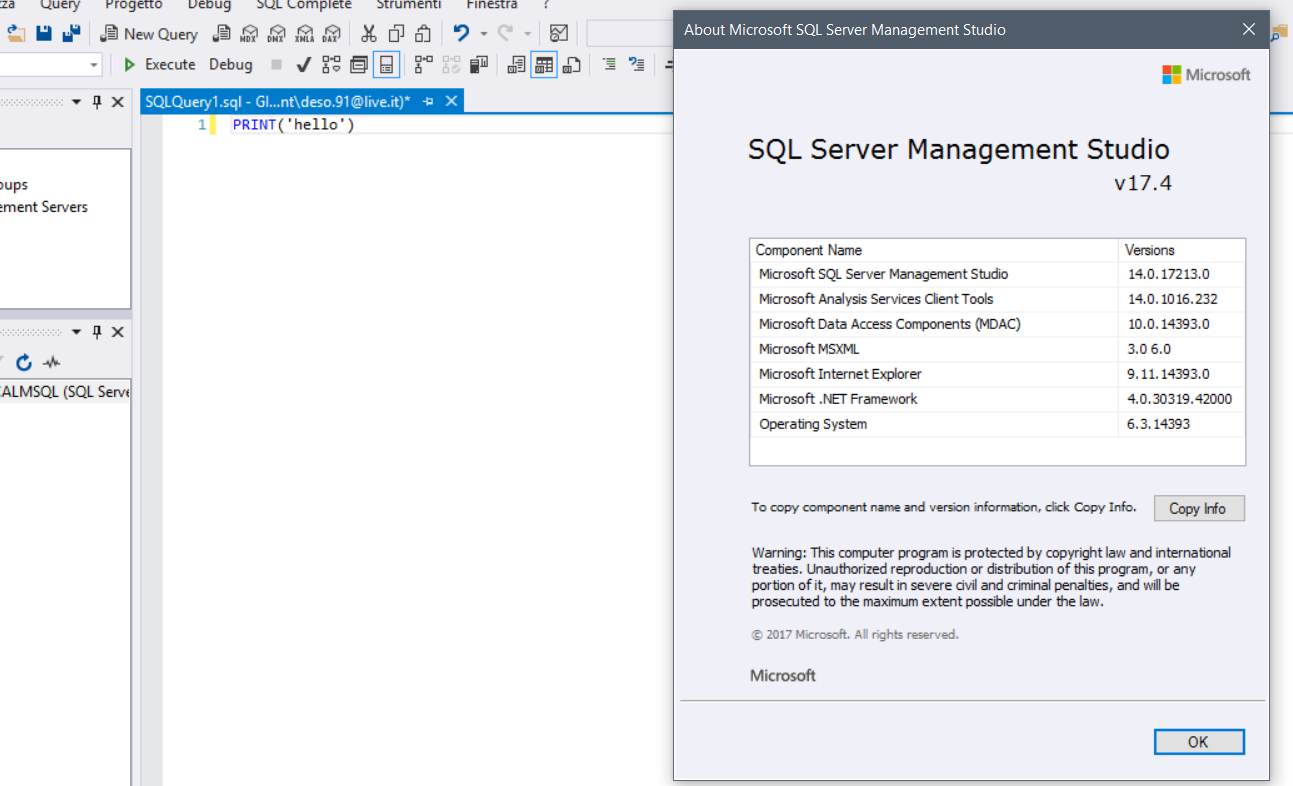Viewport: 1293px width, 786px height.
Task: Uncomment the selected lines
Action: coord(636,65)
